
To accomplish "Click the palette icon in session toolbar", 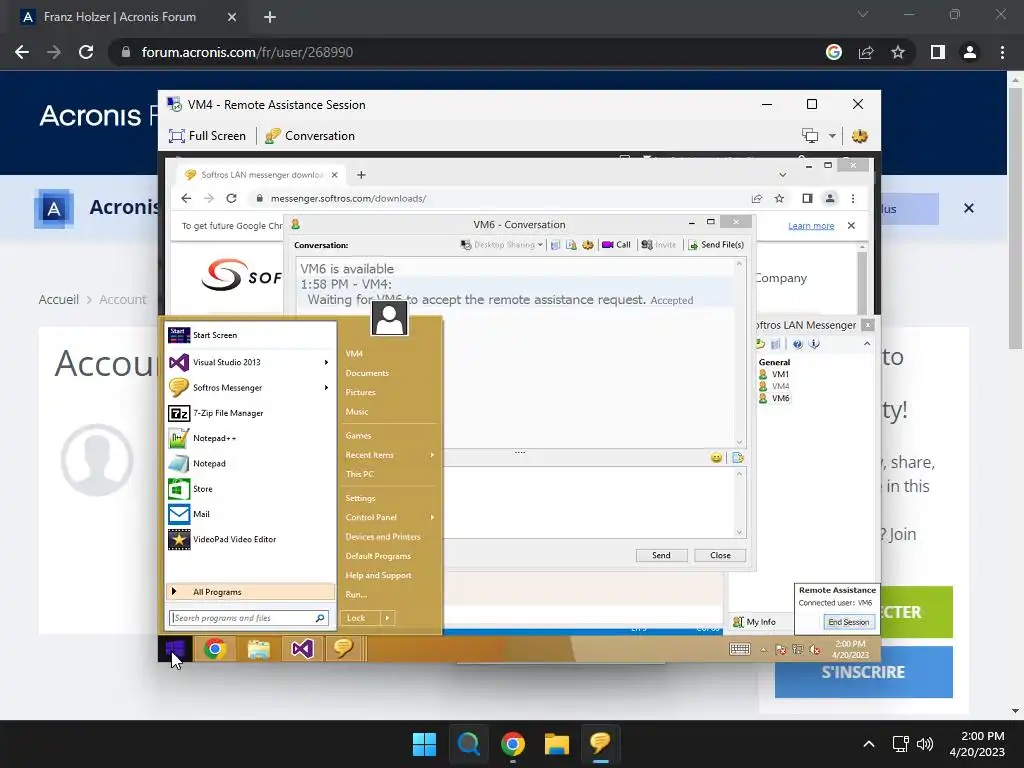I will pyautogui.click(x=859, y=136).
